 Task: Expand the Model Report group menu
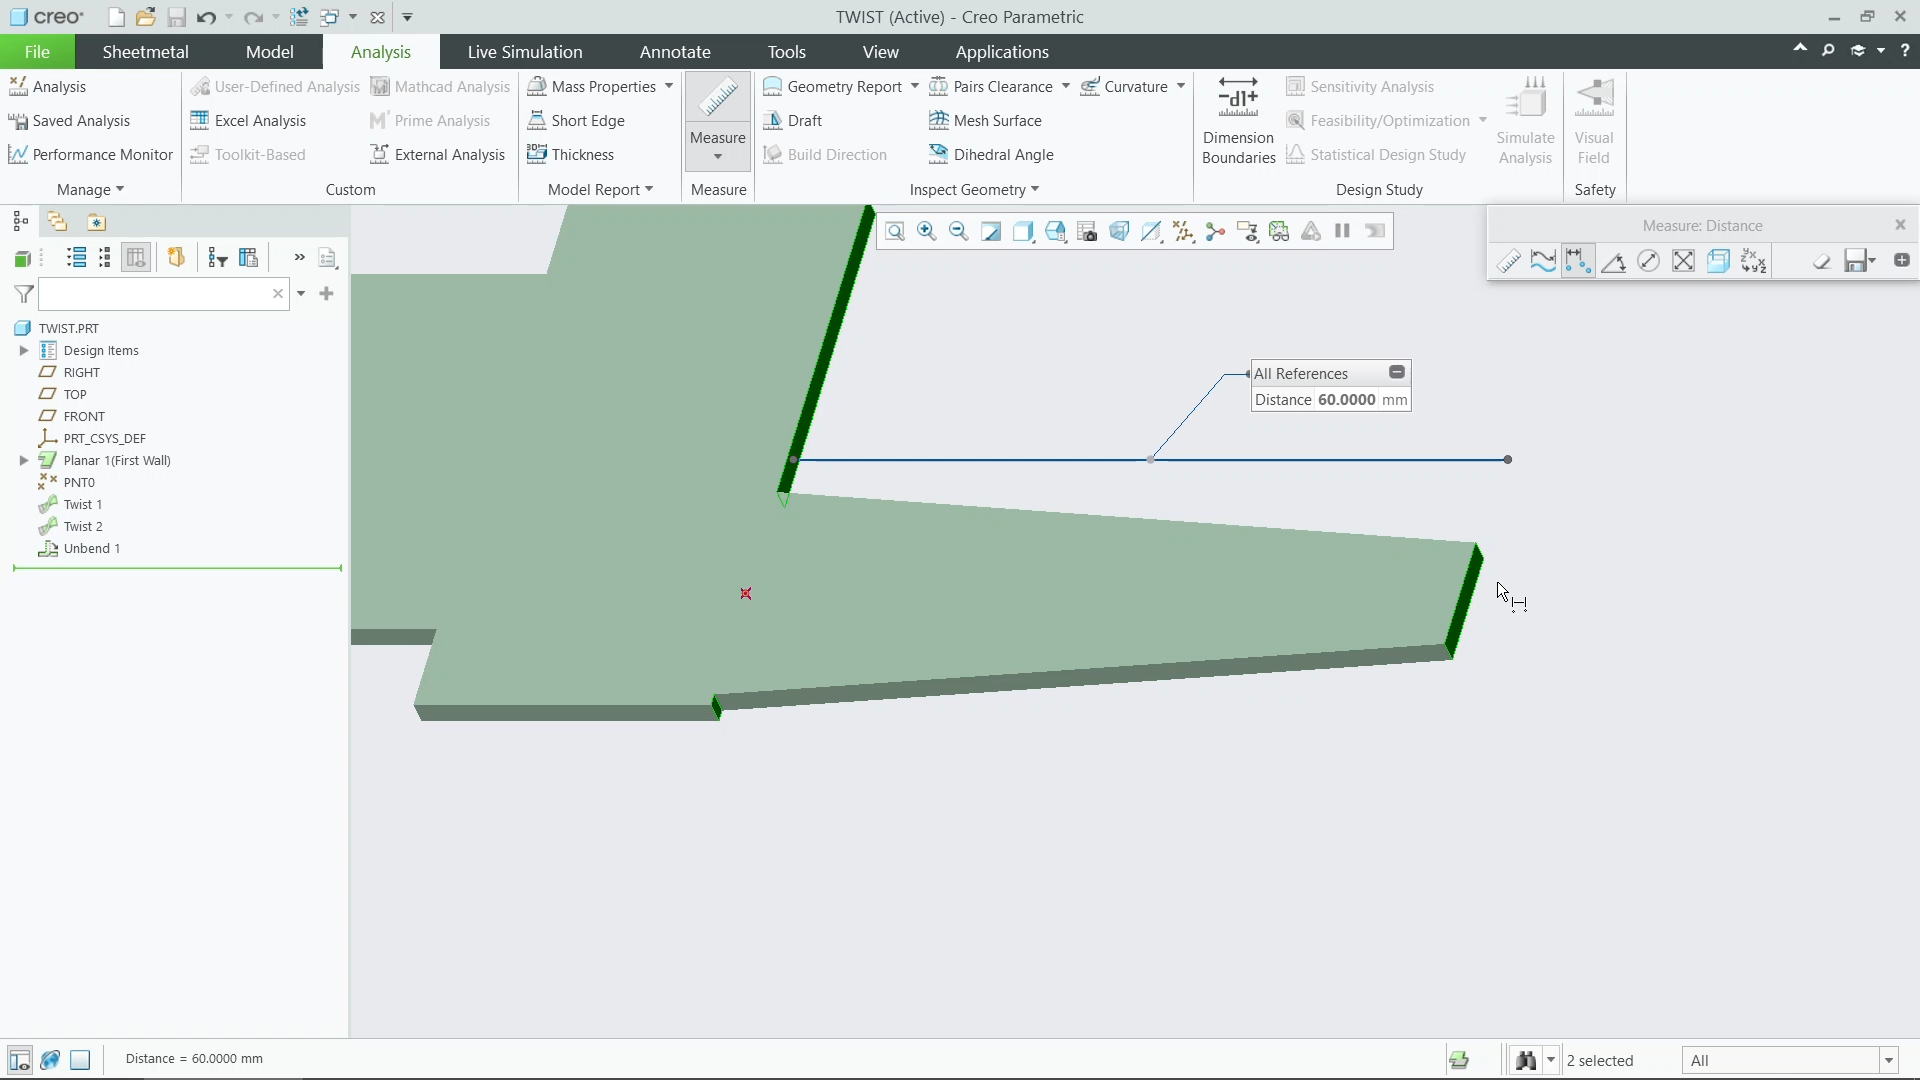pos(600,190)
